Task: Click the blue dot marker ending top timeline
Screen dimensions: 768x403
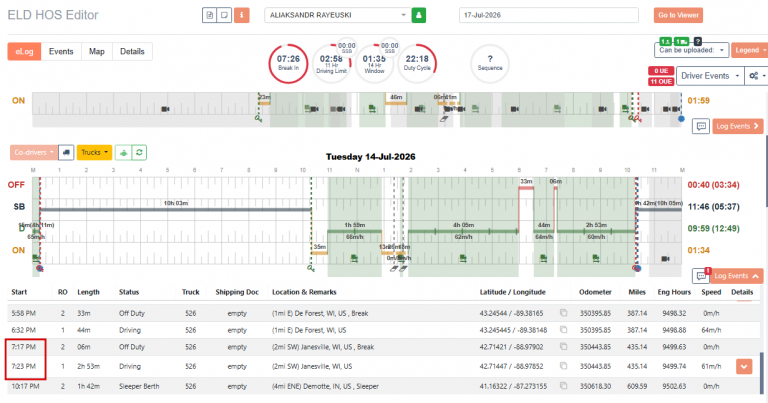Action: (x=681, y=119)
